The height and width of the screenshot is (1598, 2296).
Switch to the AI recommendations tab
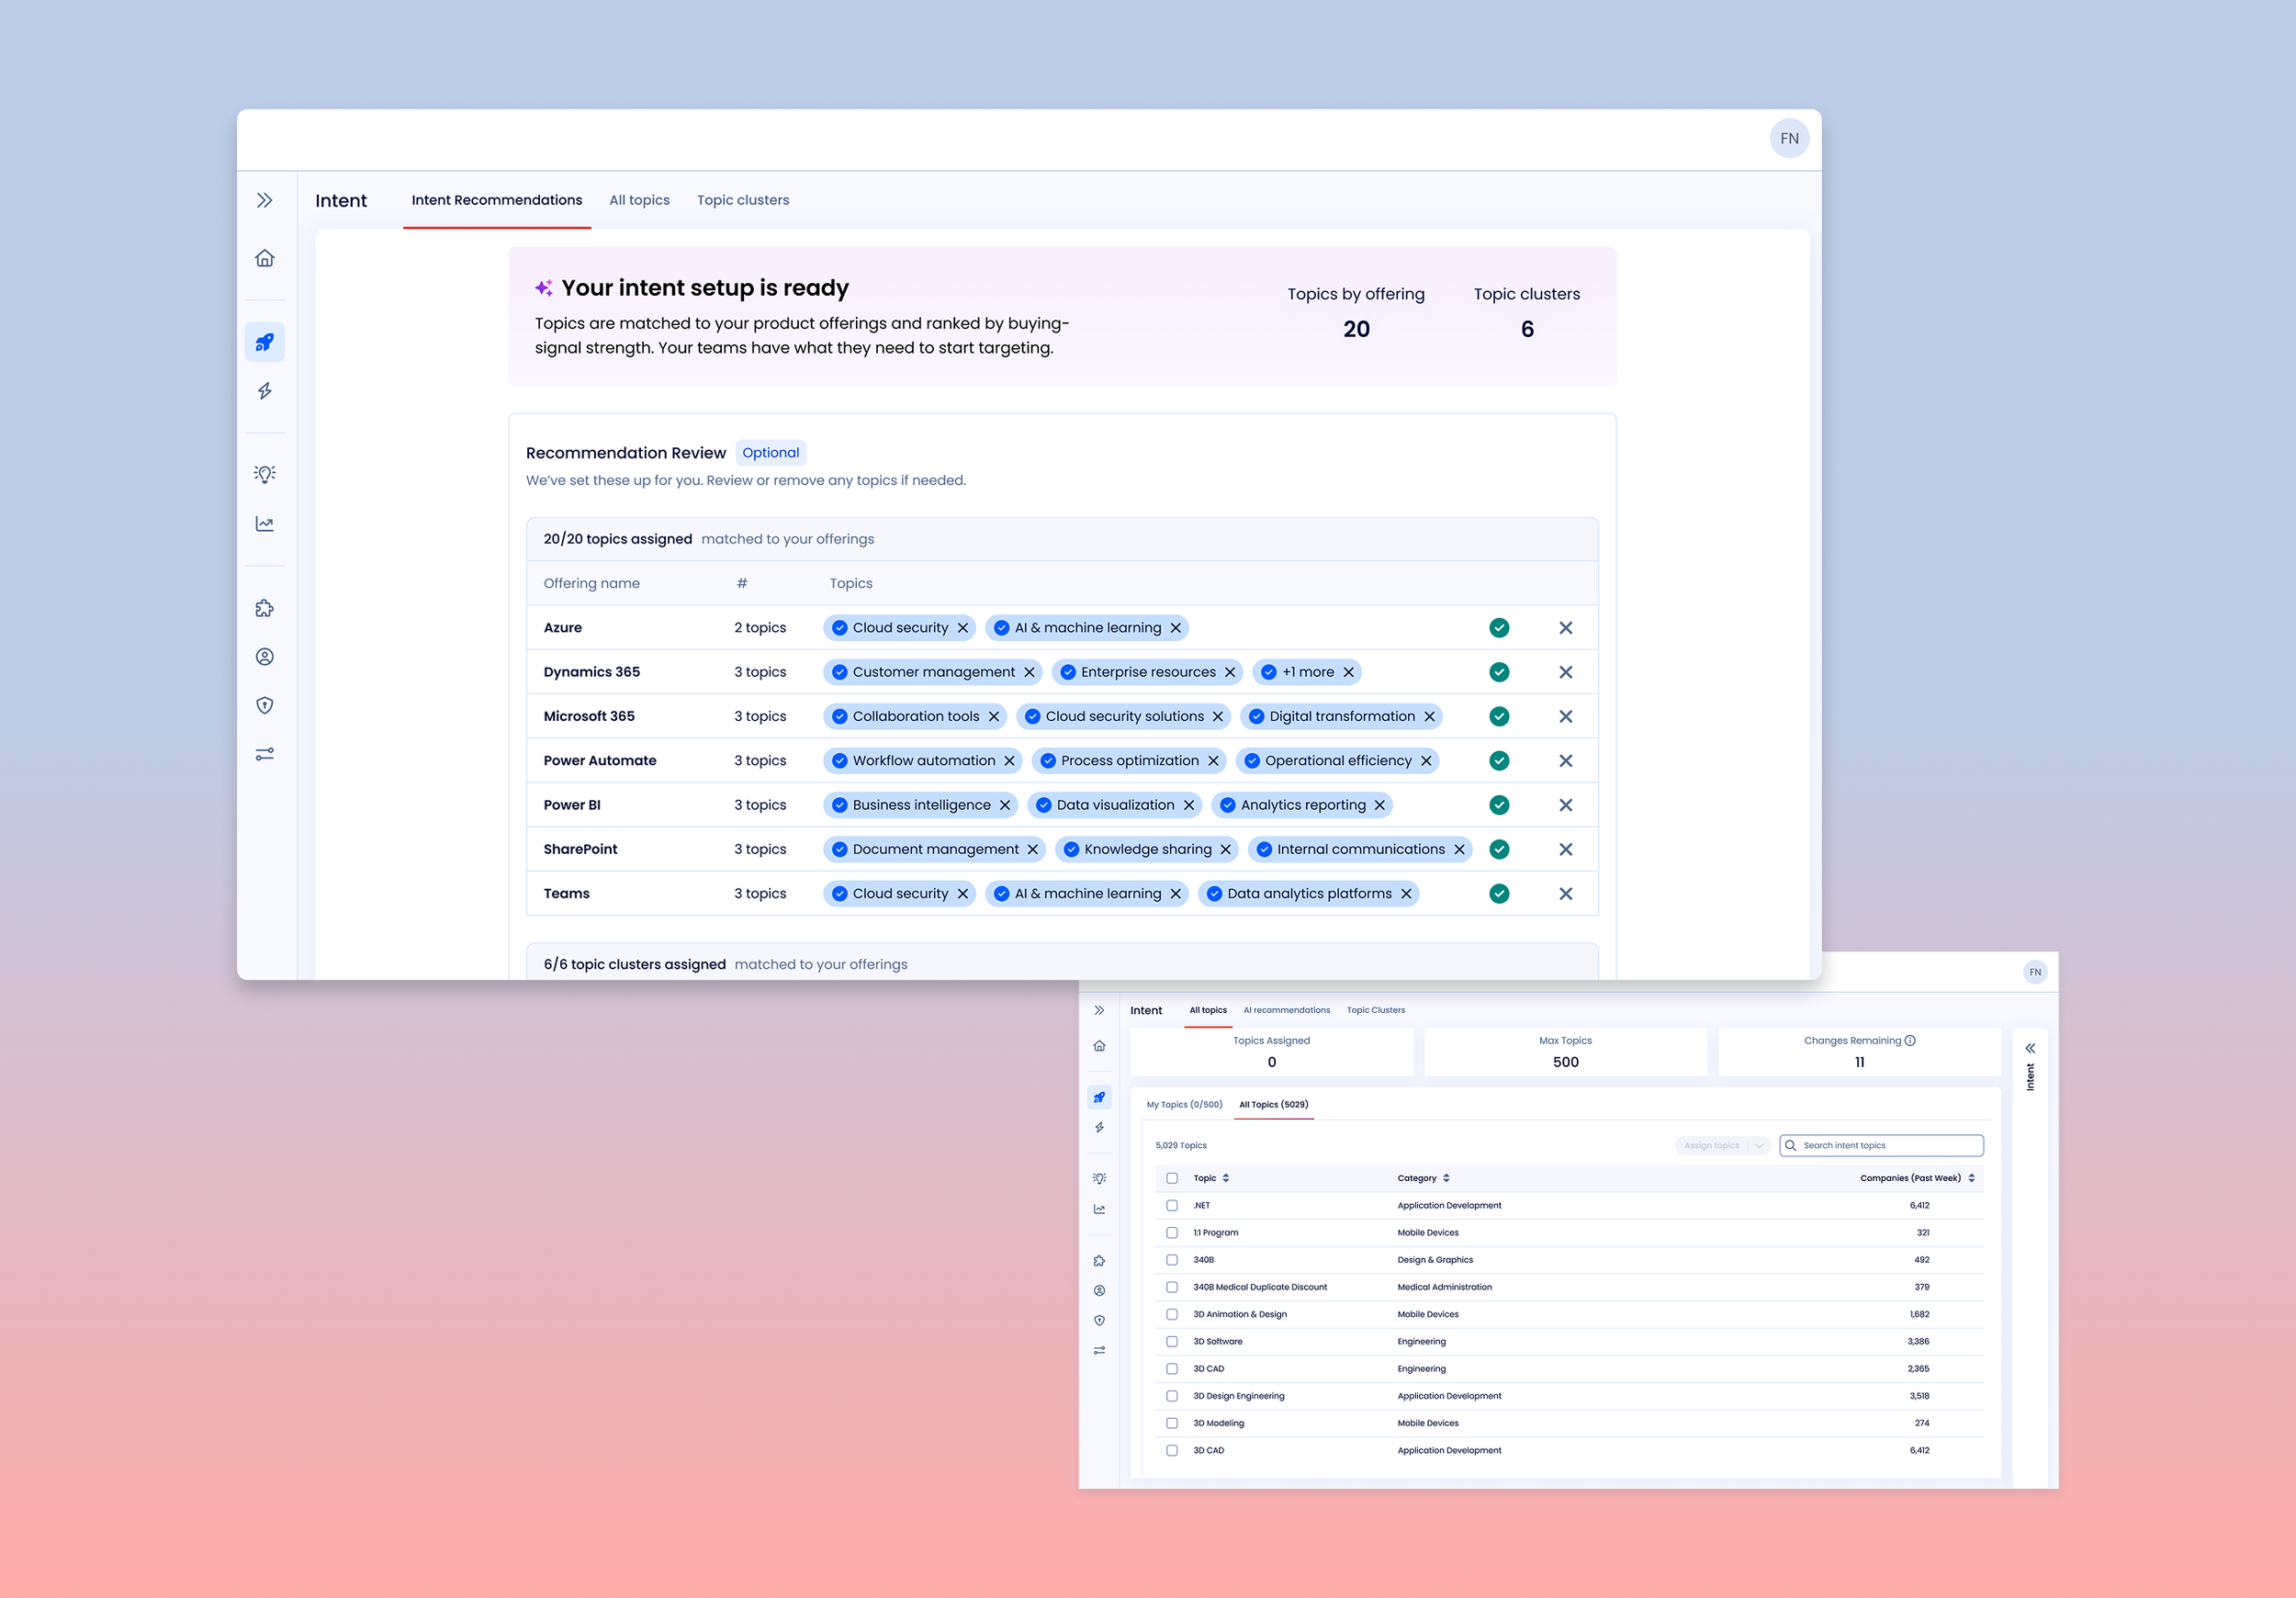1286,1010
